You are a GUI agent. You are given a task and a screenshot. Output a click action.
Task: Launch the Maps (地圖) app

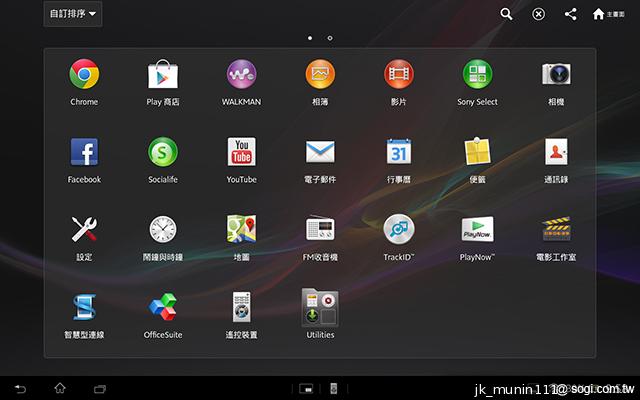click(x=242, y=229)
